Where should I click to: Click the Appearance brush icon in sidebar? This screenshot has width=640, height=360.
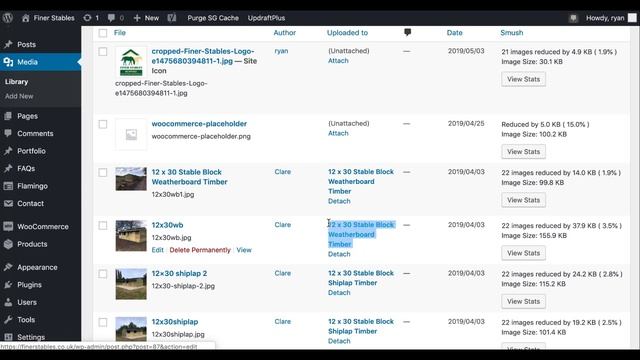point(8,267)
